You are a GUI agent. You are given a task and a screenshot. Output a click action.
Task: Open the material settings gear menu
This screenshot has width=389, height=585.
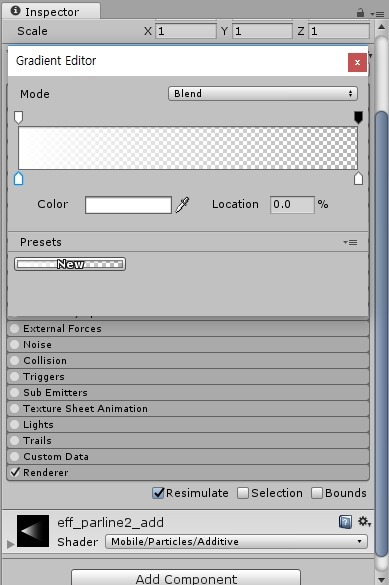click(x=364, y=522)
